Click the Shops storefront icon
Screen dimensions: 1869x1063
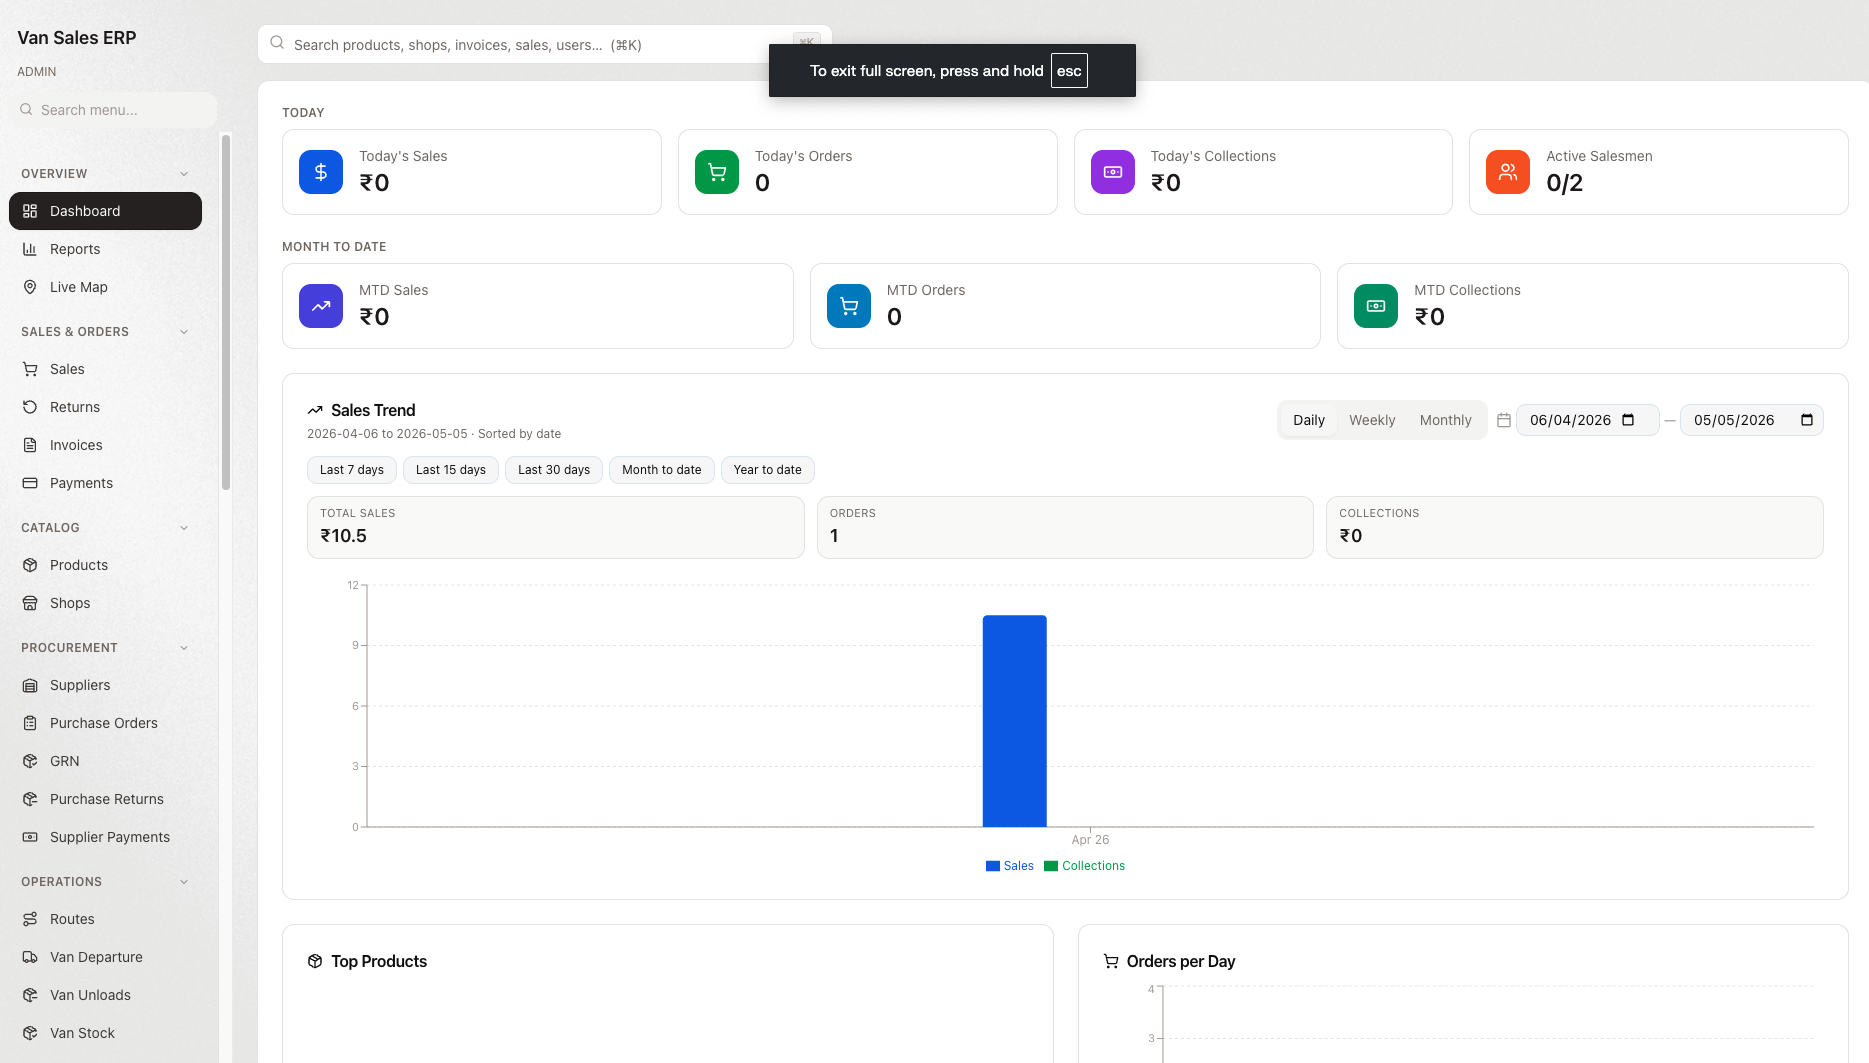click(x=30, y=603)
